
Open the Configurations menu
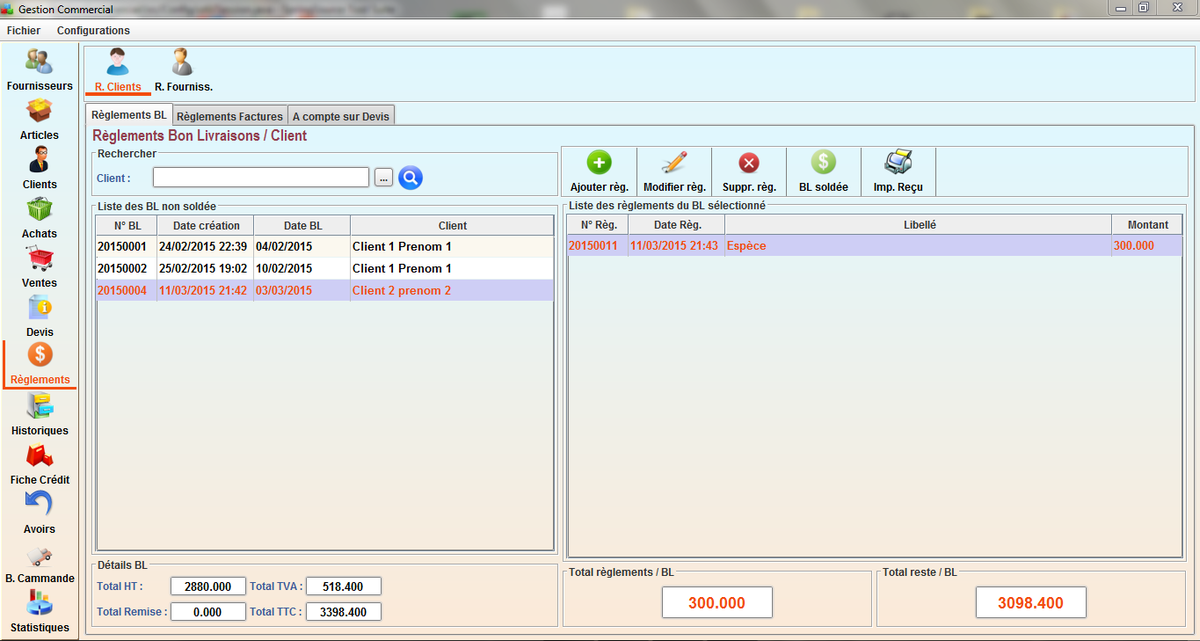(x=93, y=30)
